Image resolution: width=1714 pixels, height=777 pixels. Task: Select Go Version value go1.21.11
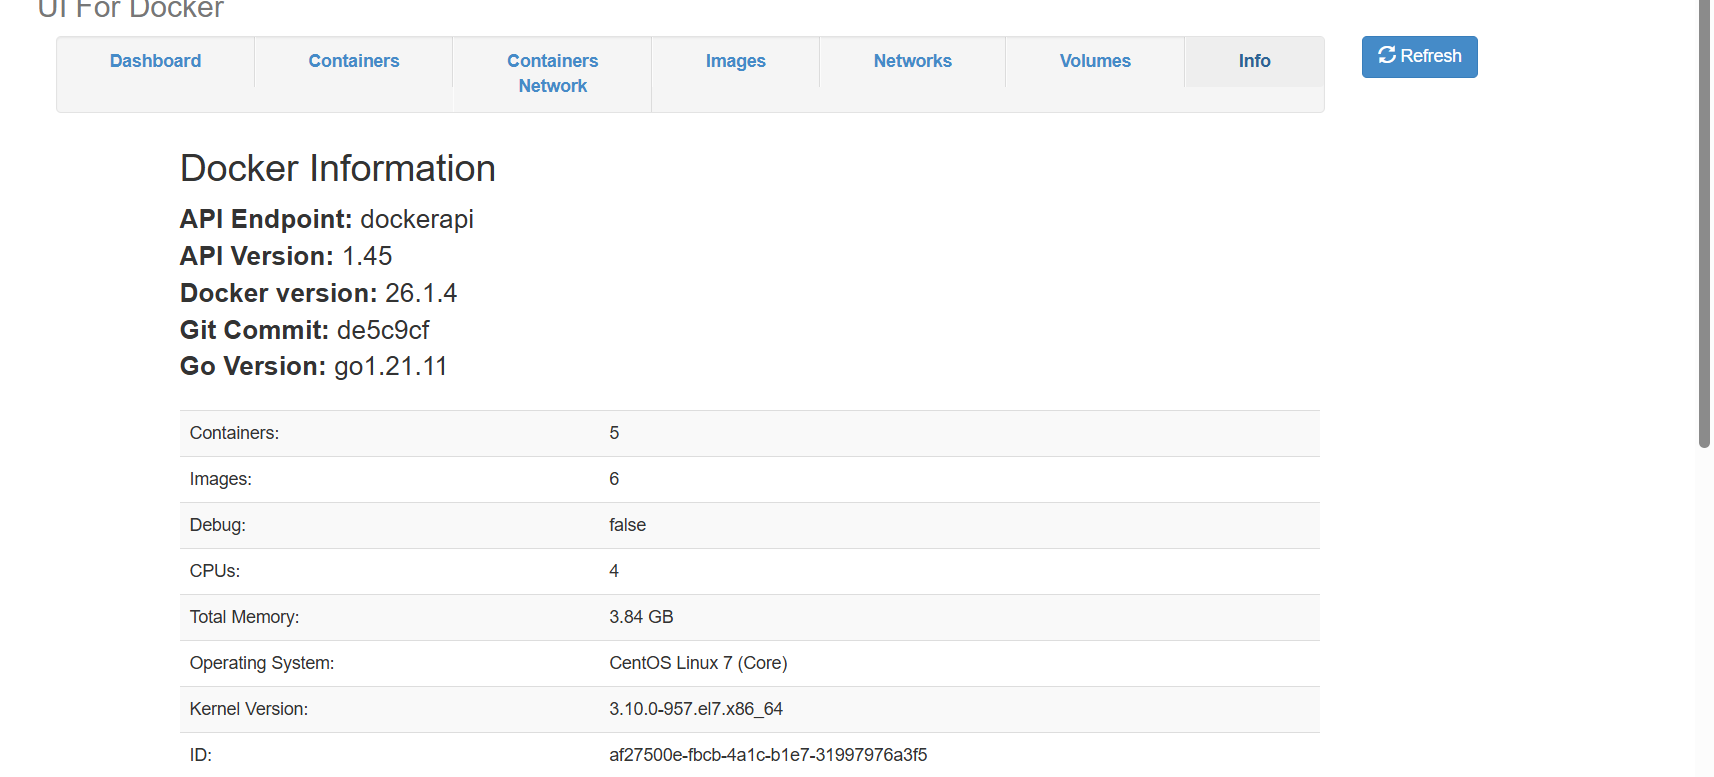click(391, 367)
